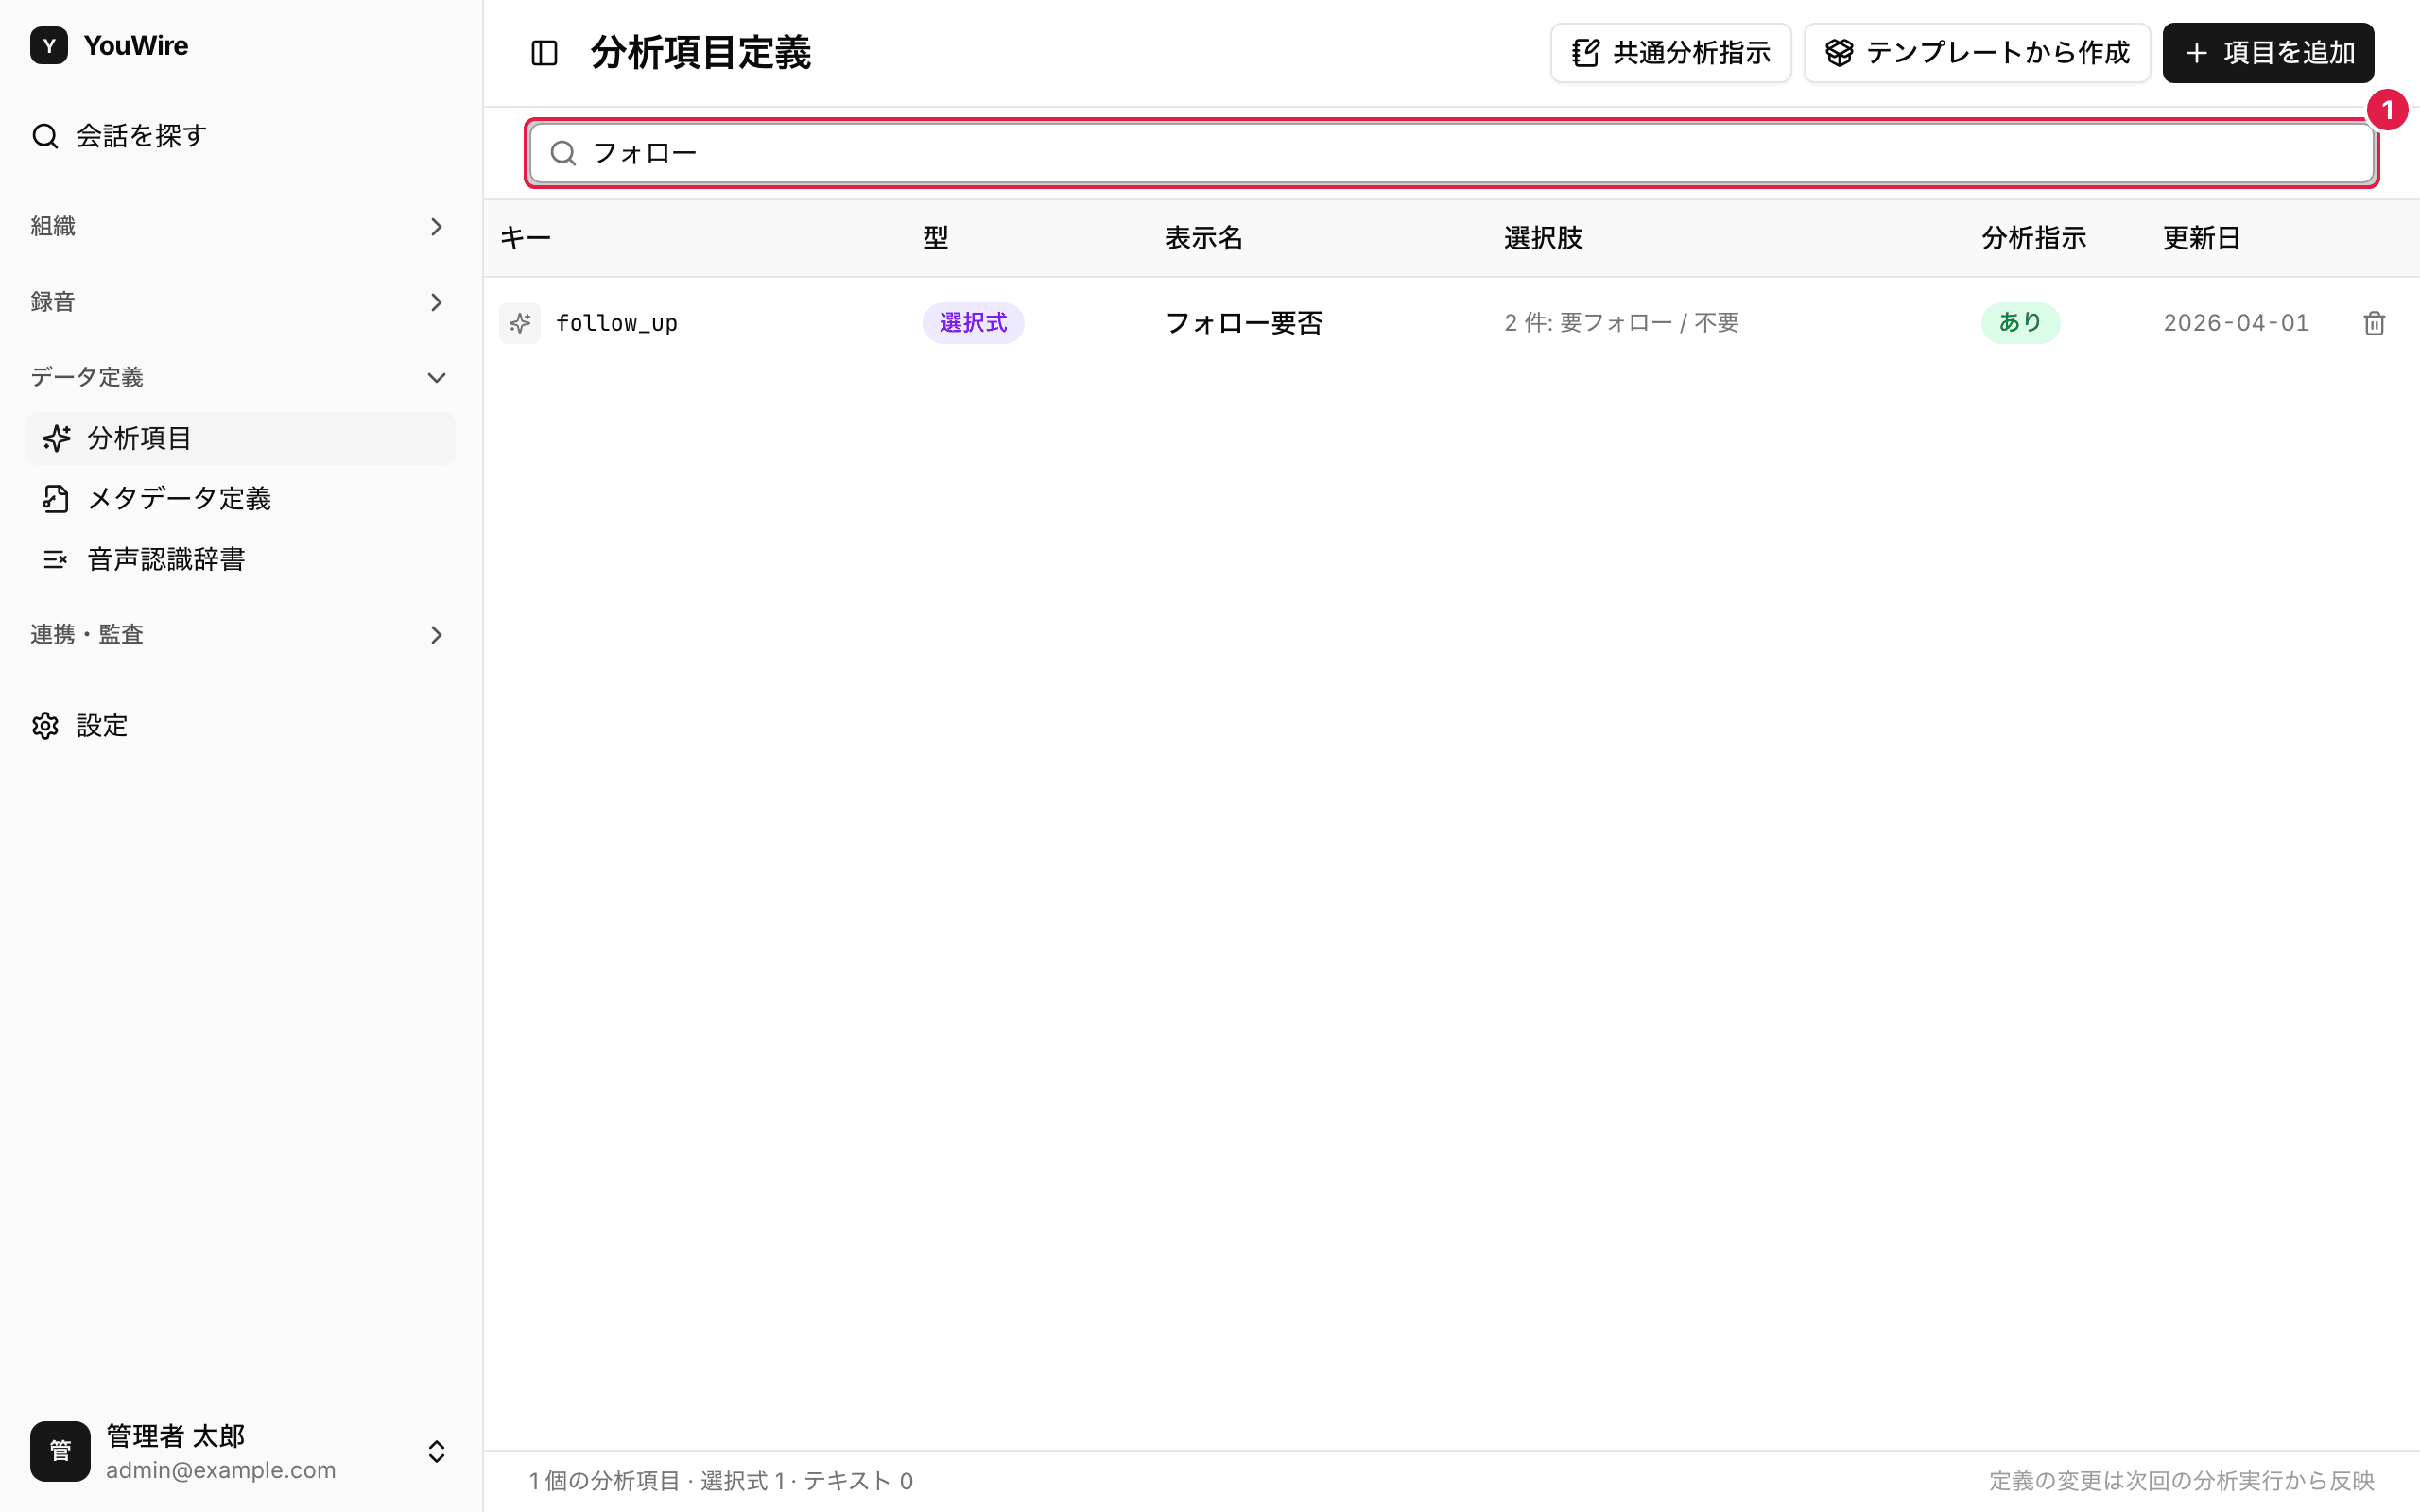Screen dimensions: 2420x1512
Task: Click the 分析項目定義 page title
Action: 701,53
